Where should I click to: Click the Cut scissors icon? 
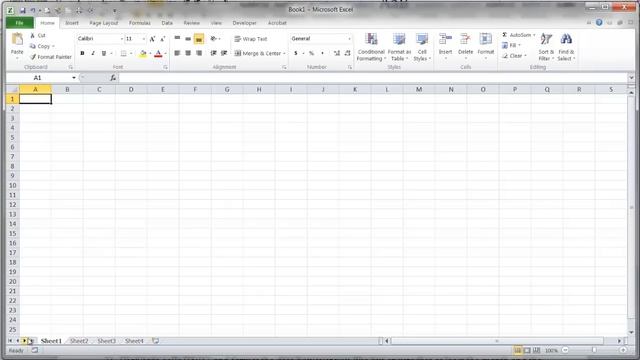click(33, 36)
